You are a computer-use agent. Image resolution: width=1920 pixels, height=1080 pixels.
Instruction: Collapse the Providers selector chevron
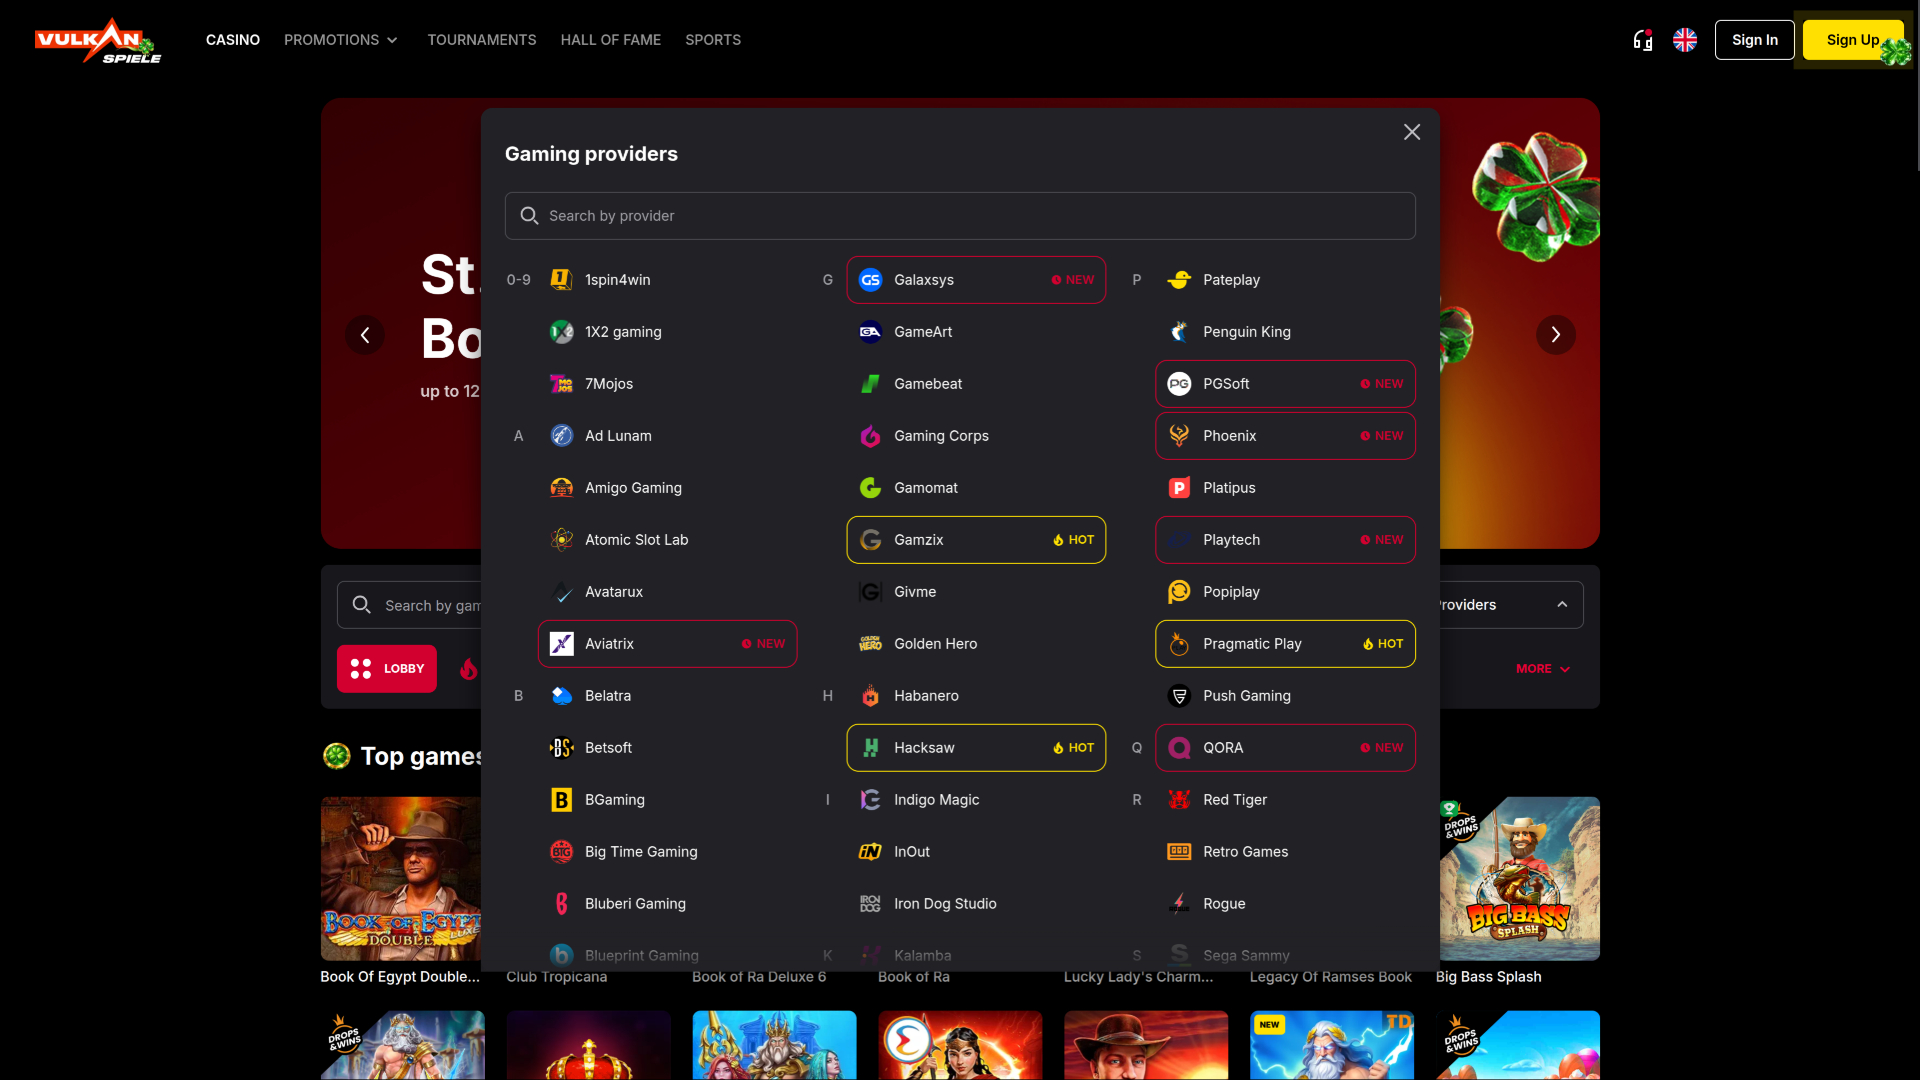tap(1563, 604)
